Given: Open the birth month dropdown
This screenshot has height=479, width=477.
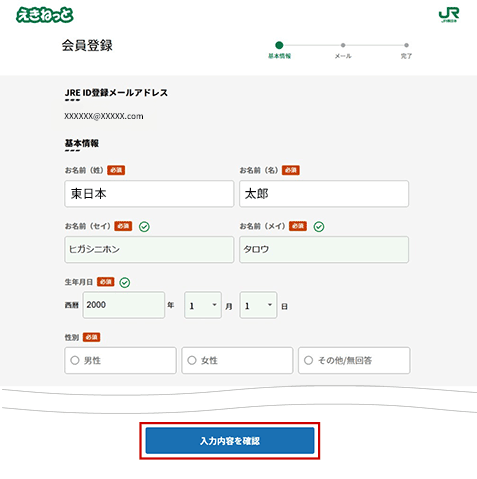Looking at the screenshot, I should (x=203, y=305).
